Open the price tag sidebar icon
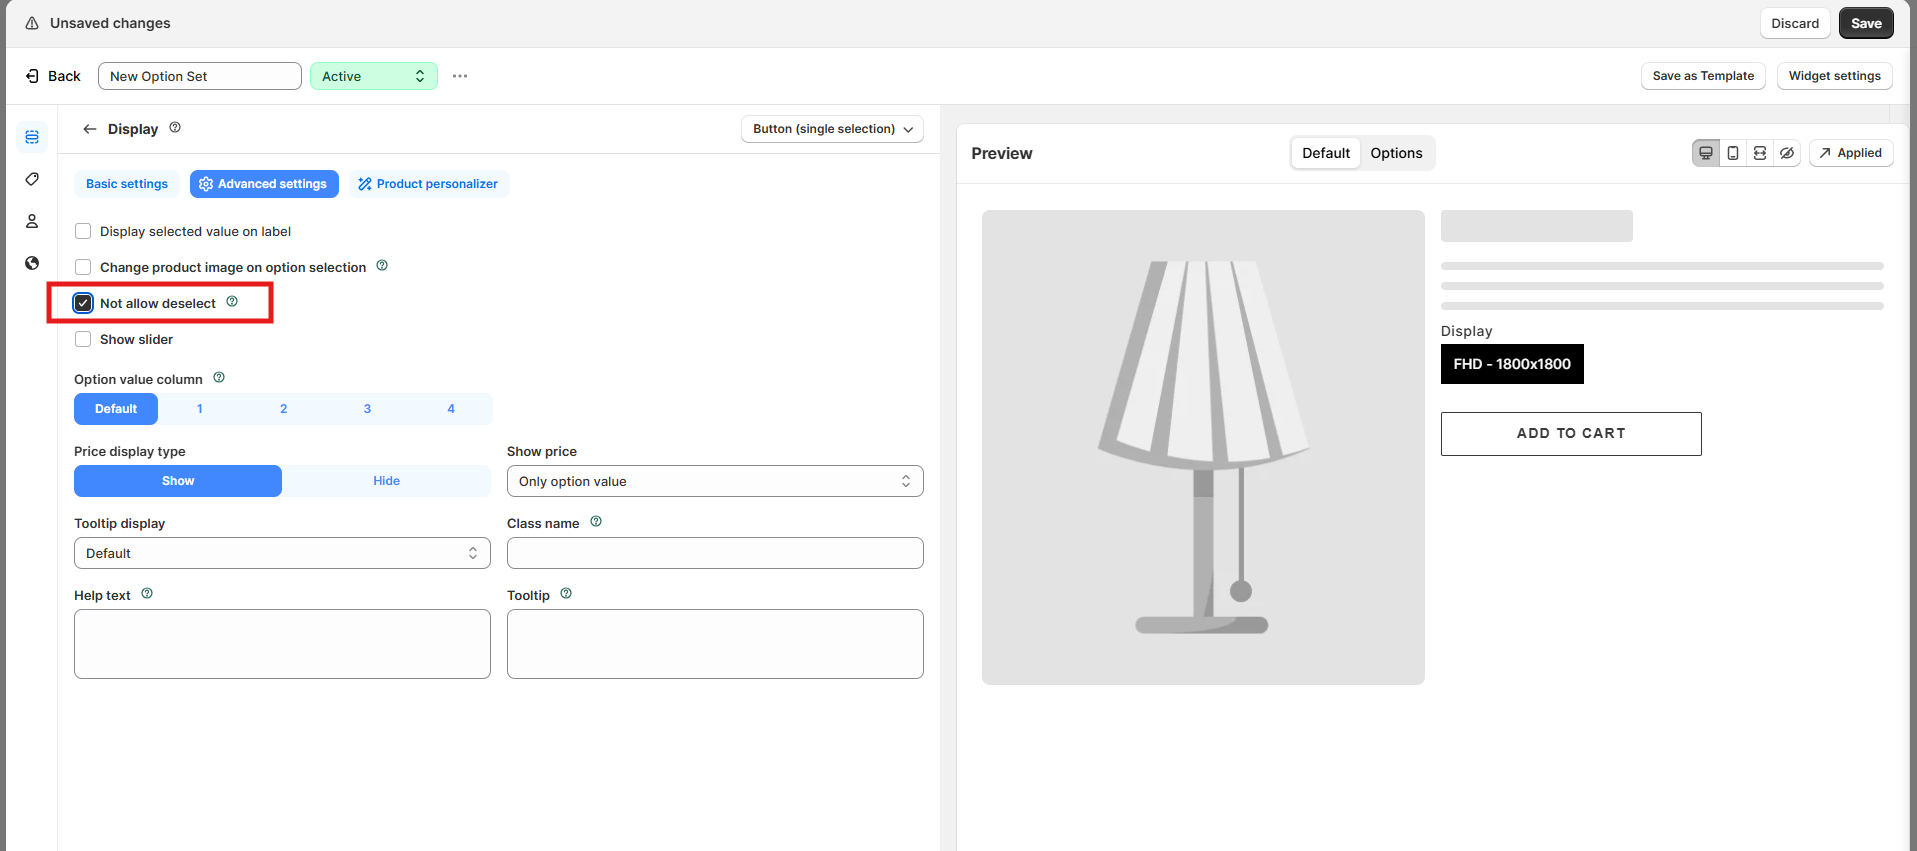1917x851 pixels. point(32,179)
